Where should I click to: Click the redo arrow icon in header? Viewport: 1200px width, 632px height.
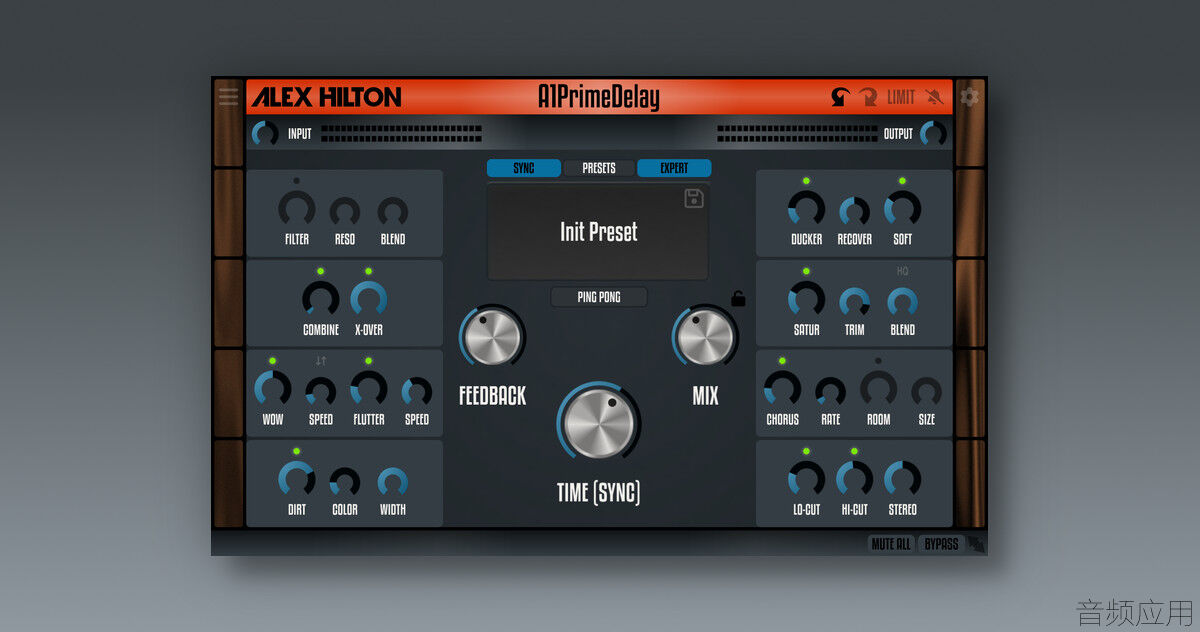tap(869, 97)
